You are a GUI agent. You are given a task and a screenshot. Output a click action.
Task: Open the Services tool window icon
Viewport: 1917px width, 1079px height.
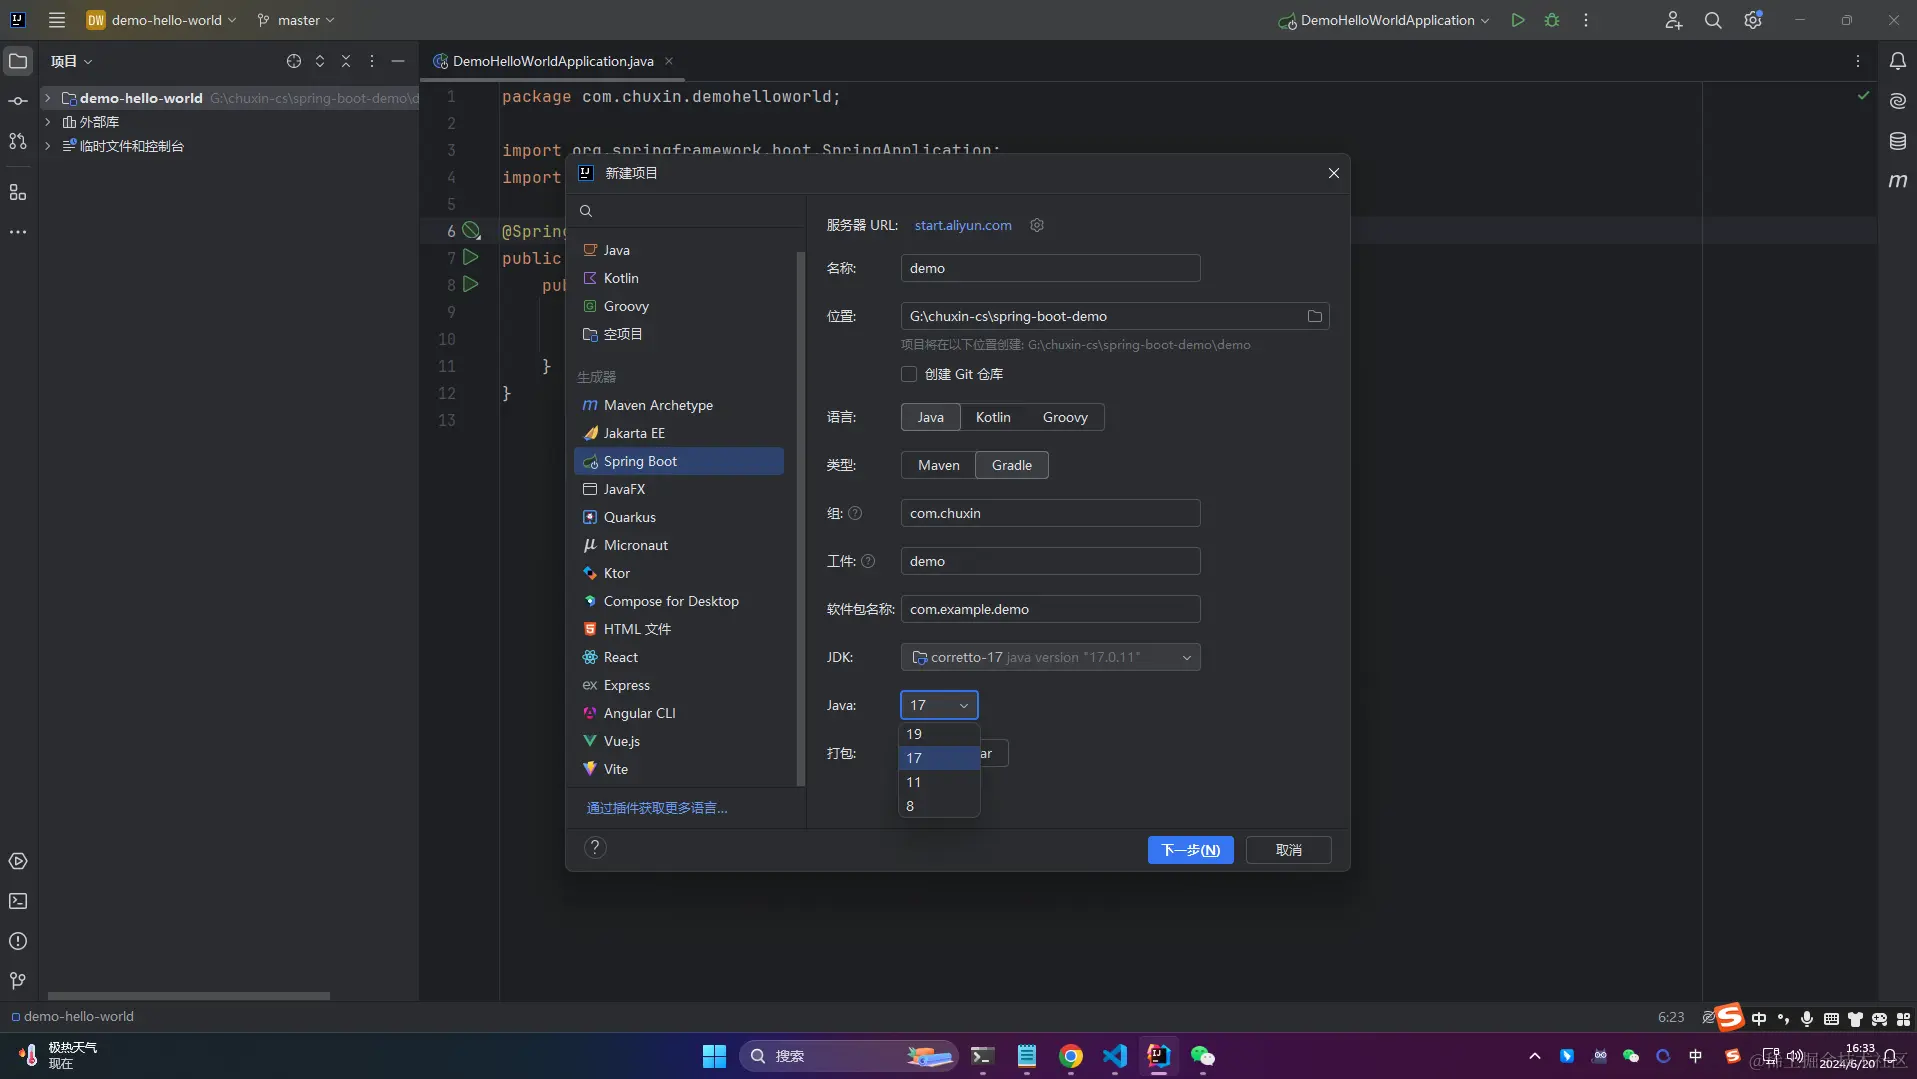coord(18,861)
